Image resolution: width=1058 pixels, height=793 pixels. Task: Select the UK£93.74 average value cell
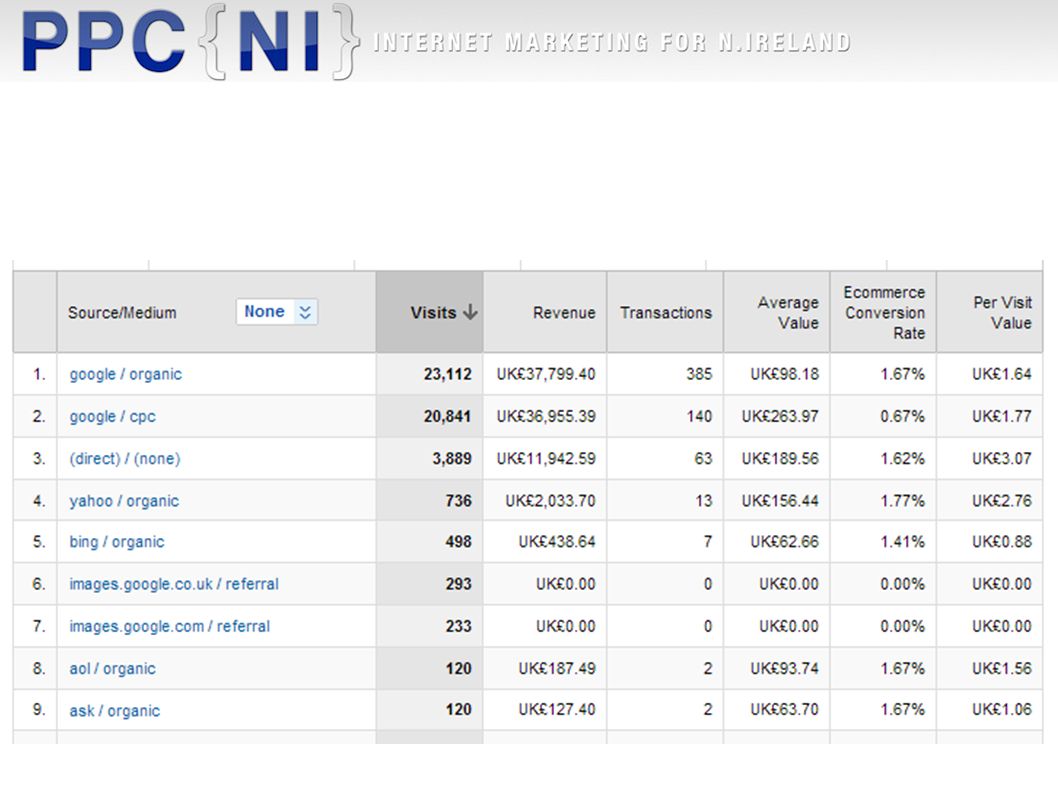tap(777, 669)
